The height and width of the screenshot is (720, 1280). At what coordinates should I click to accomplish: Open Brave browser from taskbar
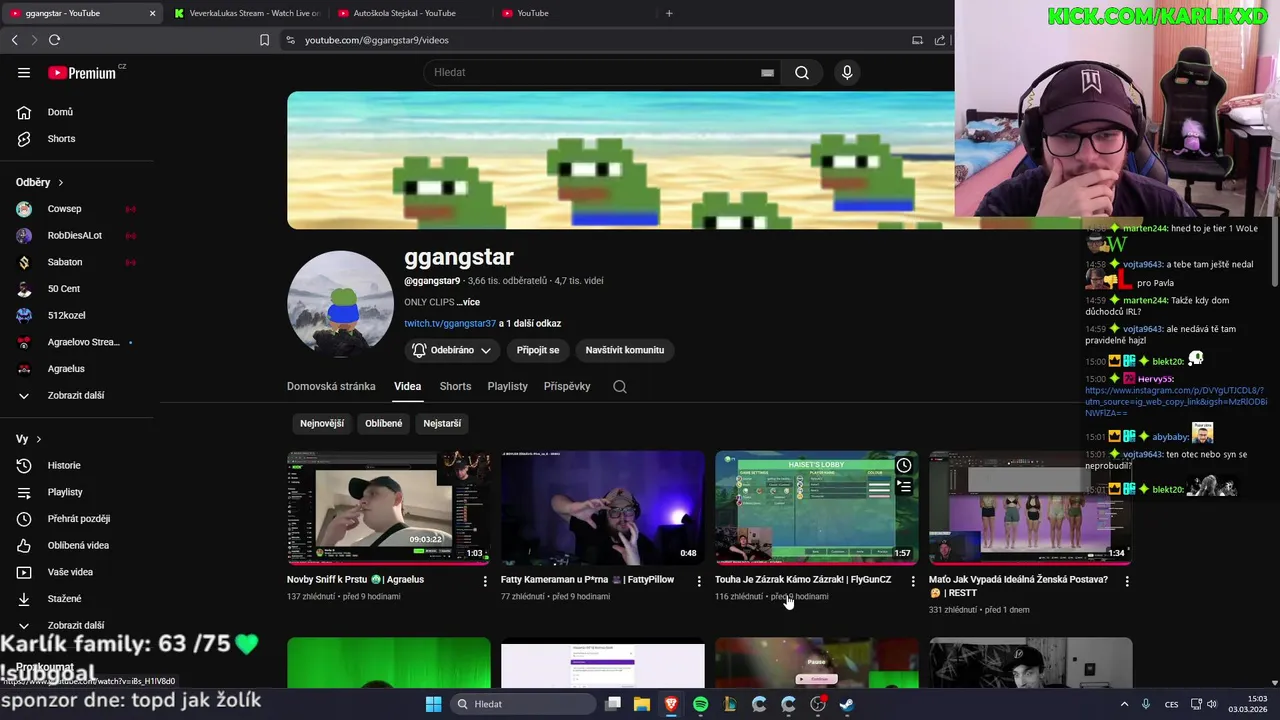tap(671, 704)
